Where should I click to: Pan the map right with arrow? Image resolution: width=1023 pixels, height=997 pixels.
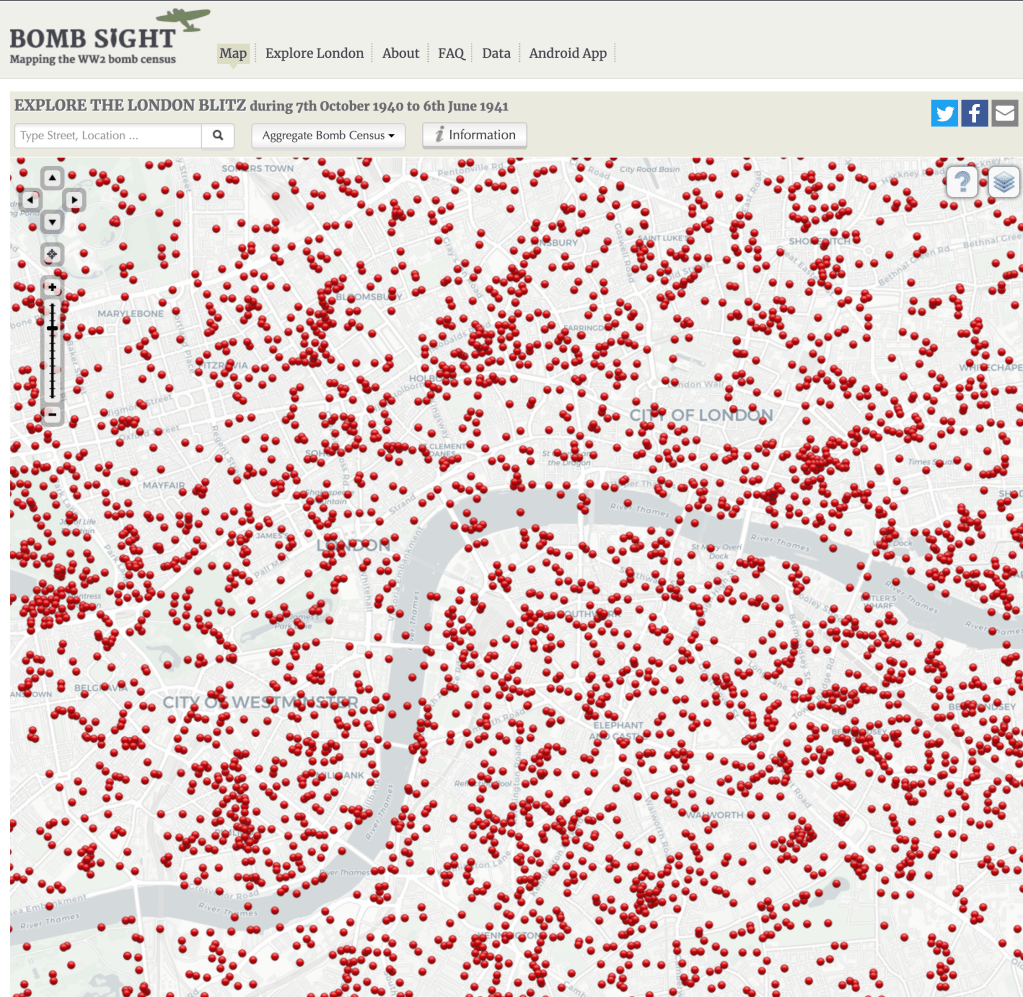74,201
